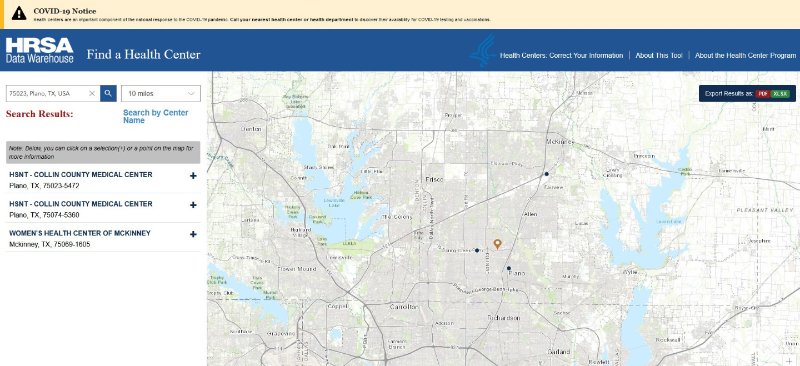
Task: Open the 10 miles radius dropdown
Action: (x=161, y=93)
